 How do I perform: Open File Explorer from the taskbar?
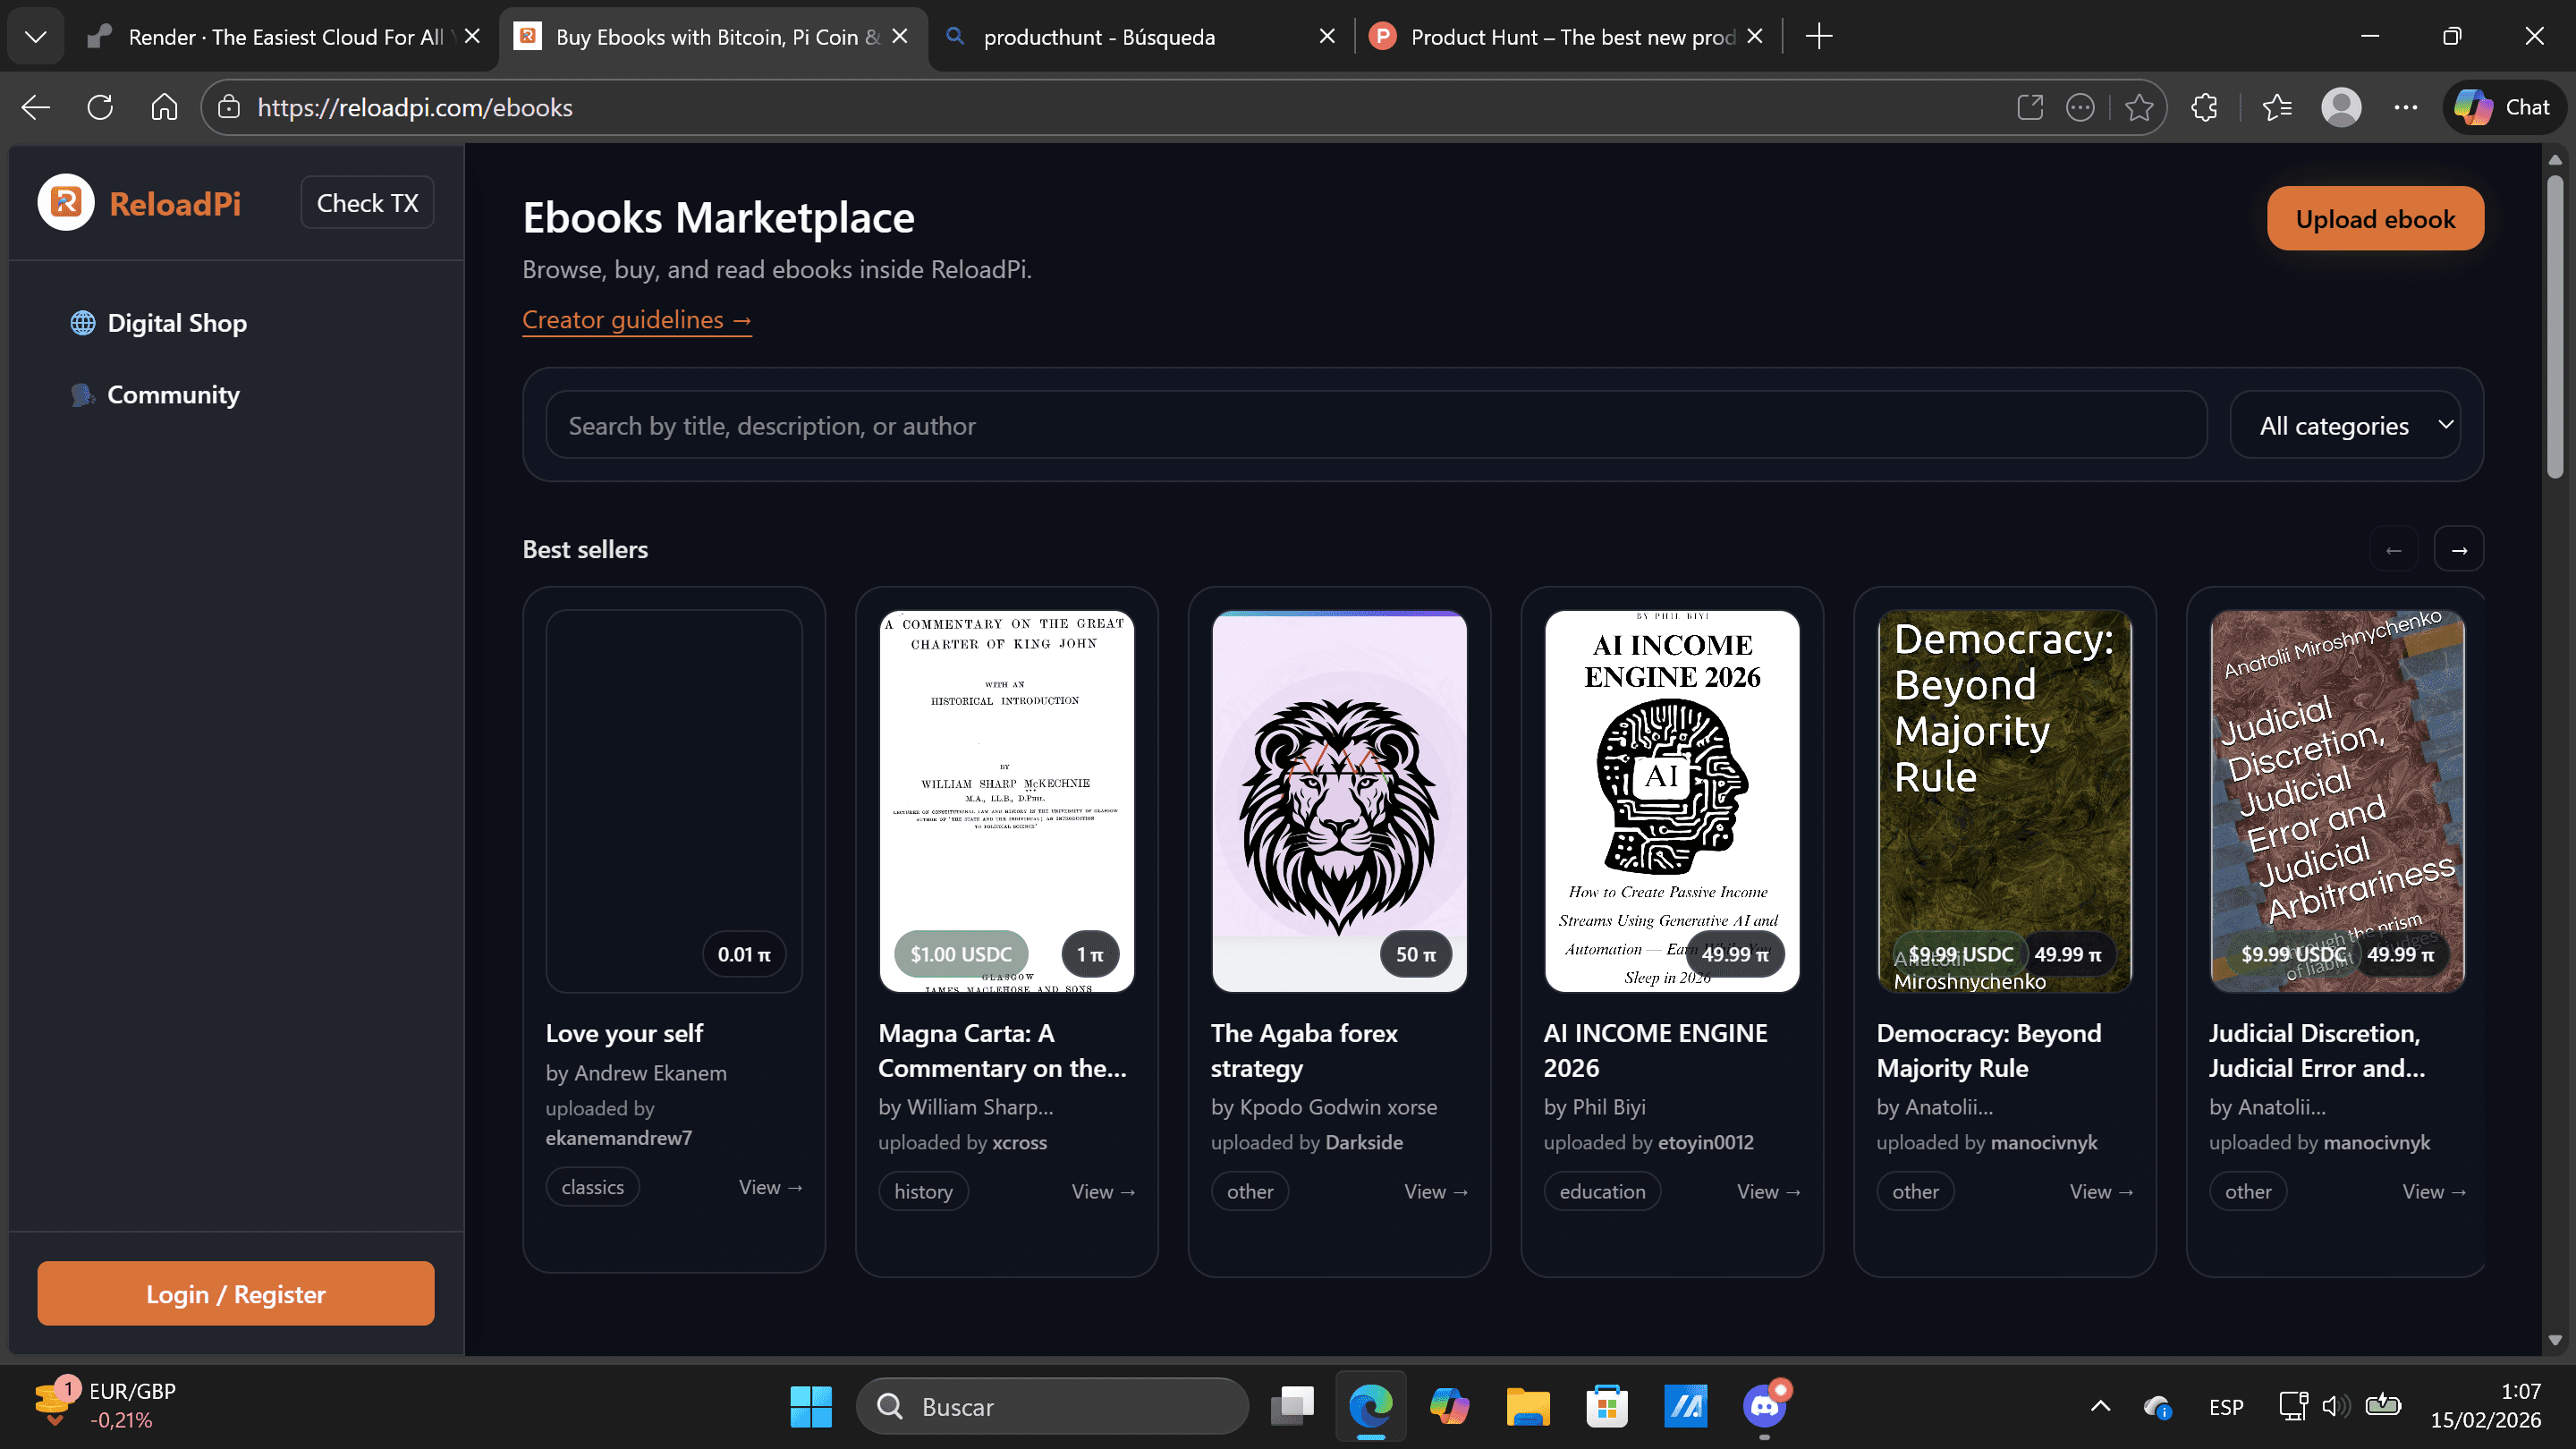click(1528, 1406)
